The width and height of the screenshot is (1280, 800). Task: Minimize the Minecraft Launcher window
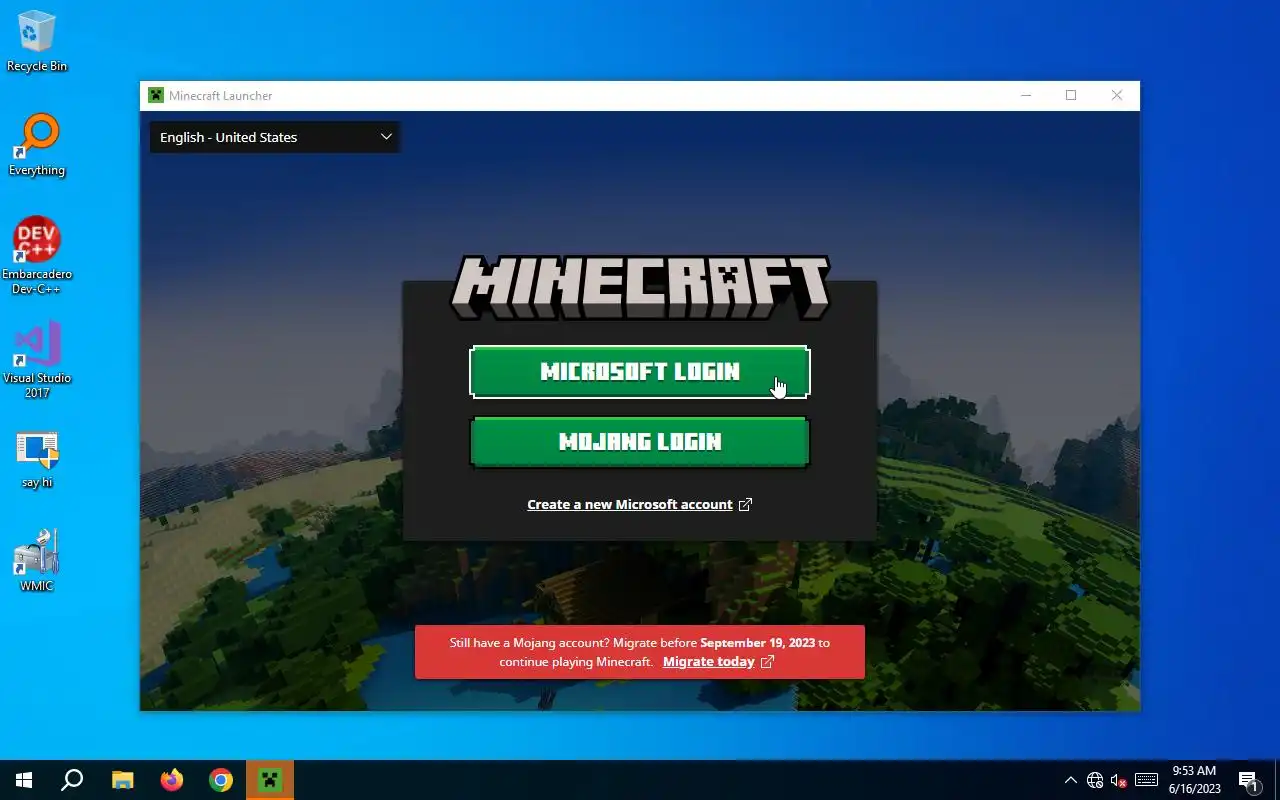tap(1026, 96)
